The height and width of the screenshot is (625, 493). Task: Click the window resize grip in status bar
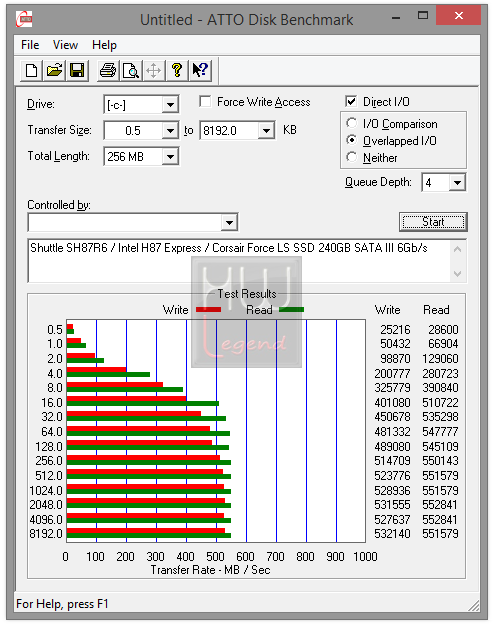474,605
